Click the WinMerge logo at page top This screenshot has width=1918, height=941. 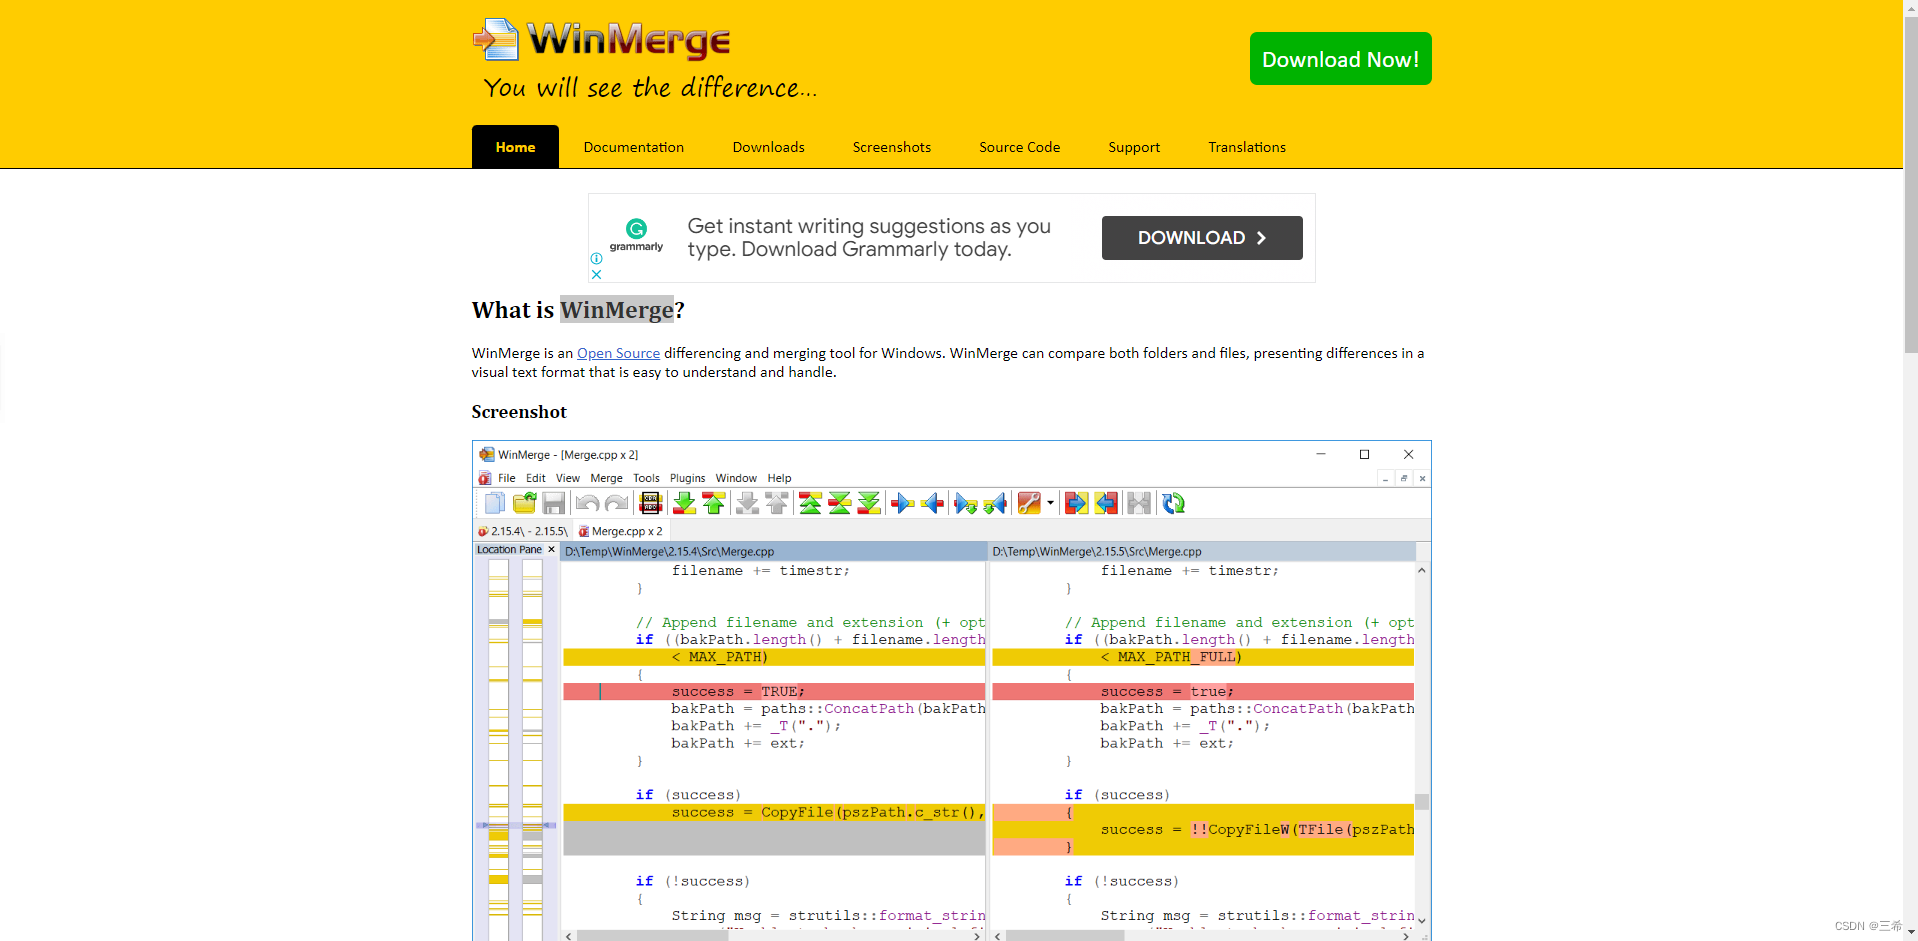point(601,40)
